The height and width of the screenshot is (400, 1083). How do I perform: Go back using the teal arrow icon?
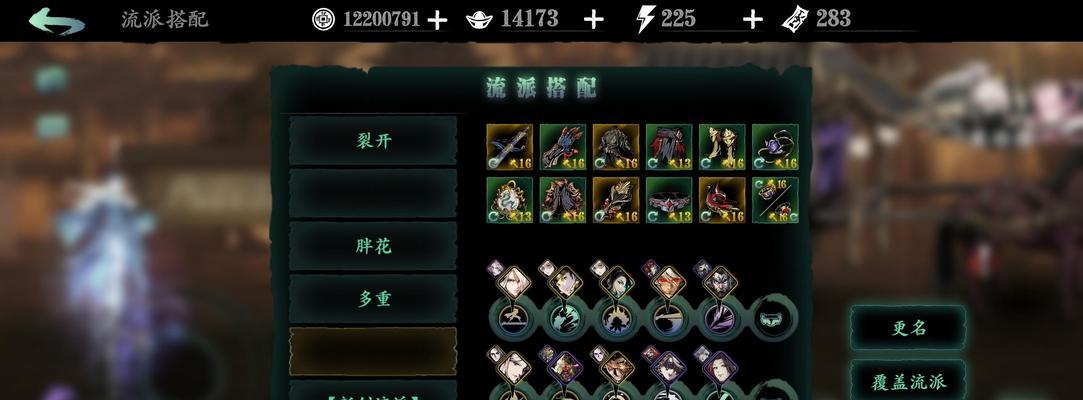(x=57, y=20)
